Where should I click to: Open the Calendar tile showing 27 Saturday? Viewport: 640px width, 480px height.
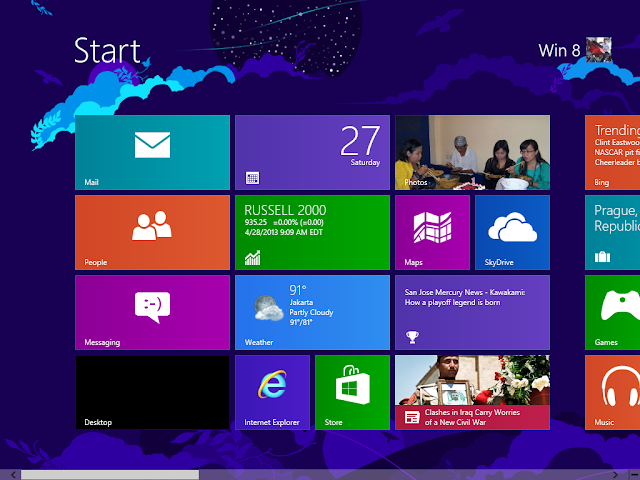click(312, 152)
